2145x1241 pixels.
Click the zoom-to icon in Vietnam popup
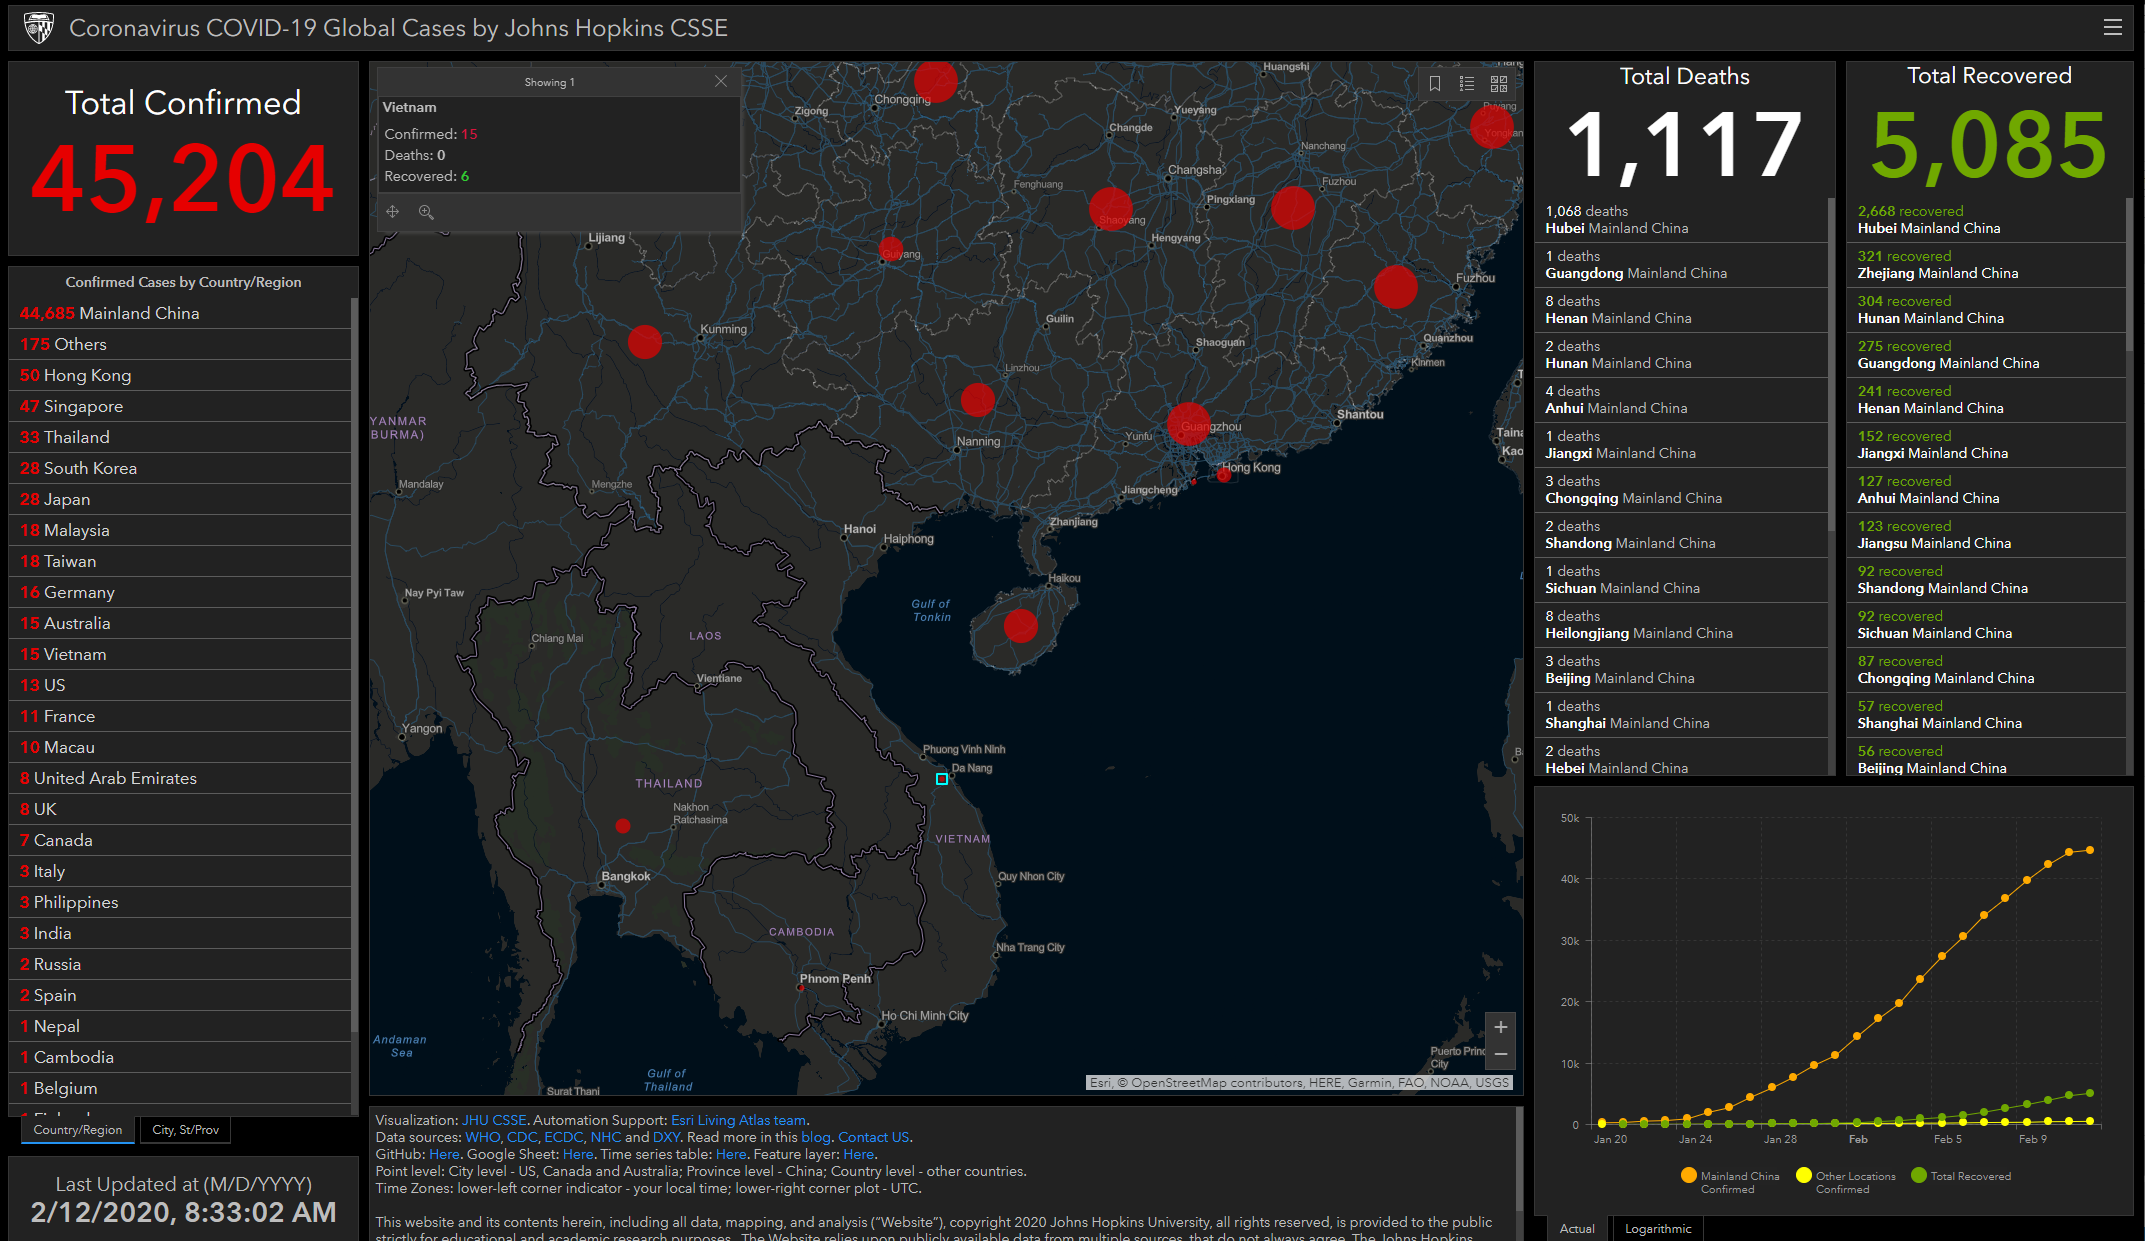[426, 212]
